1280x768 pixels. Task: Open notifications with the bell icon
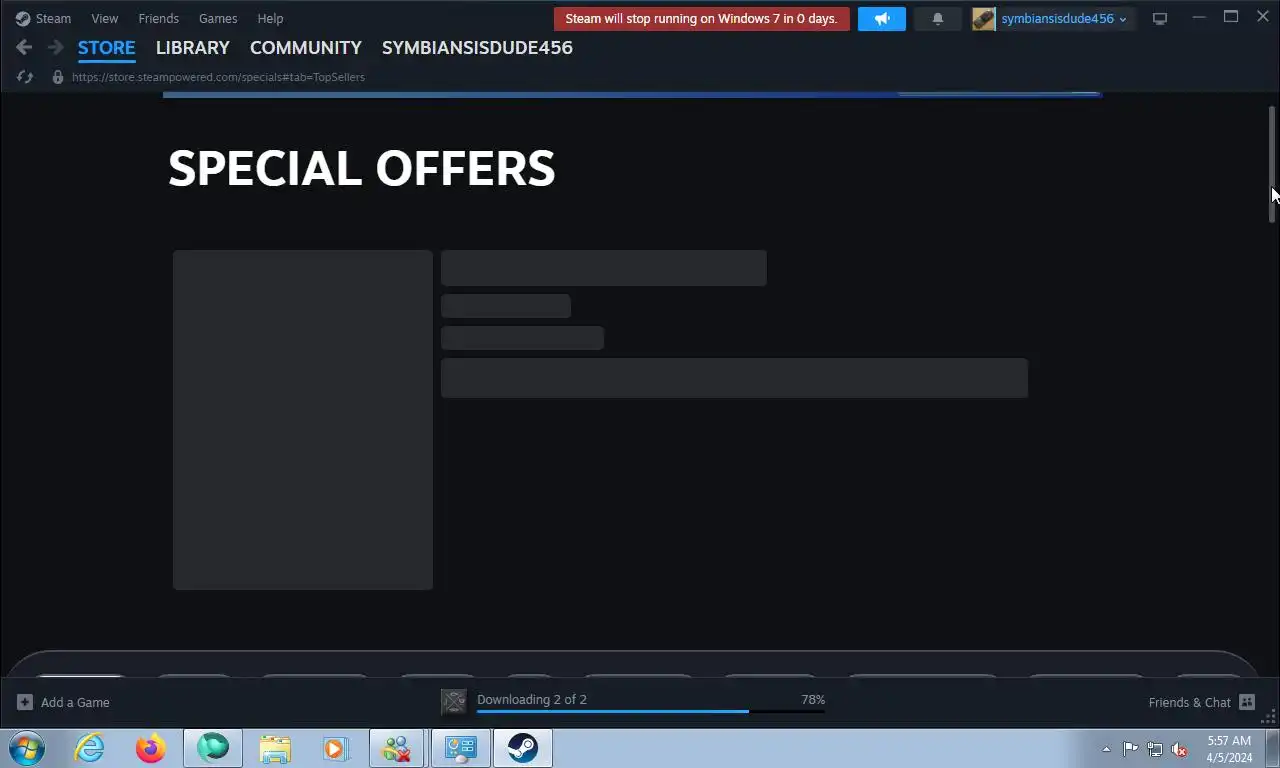tap(938, 18)
